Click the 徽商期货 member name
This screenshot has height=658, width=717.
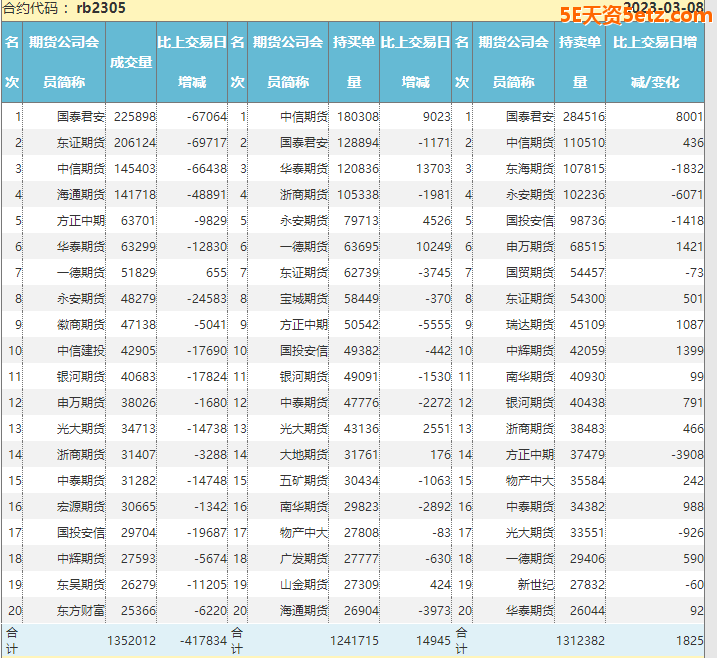[80, 325]
